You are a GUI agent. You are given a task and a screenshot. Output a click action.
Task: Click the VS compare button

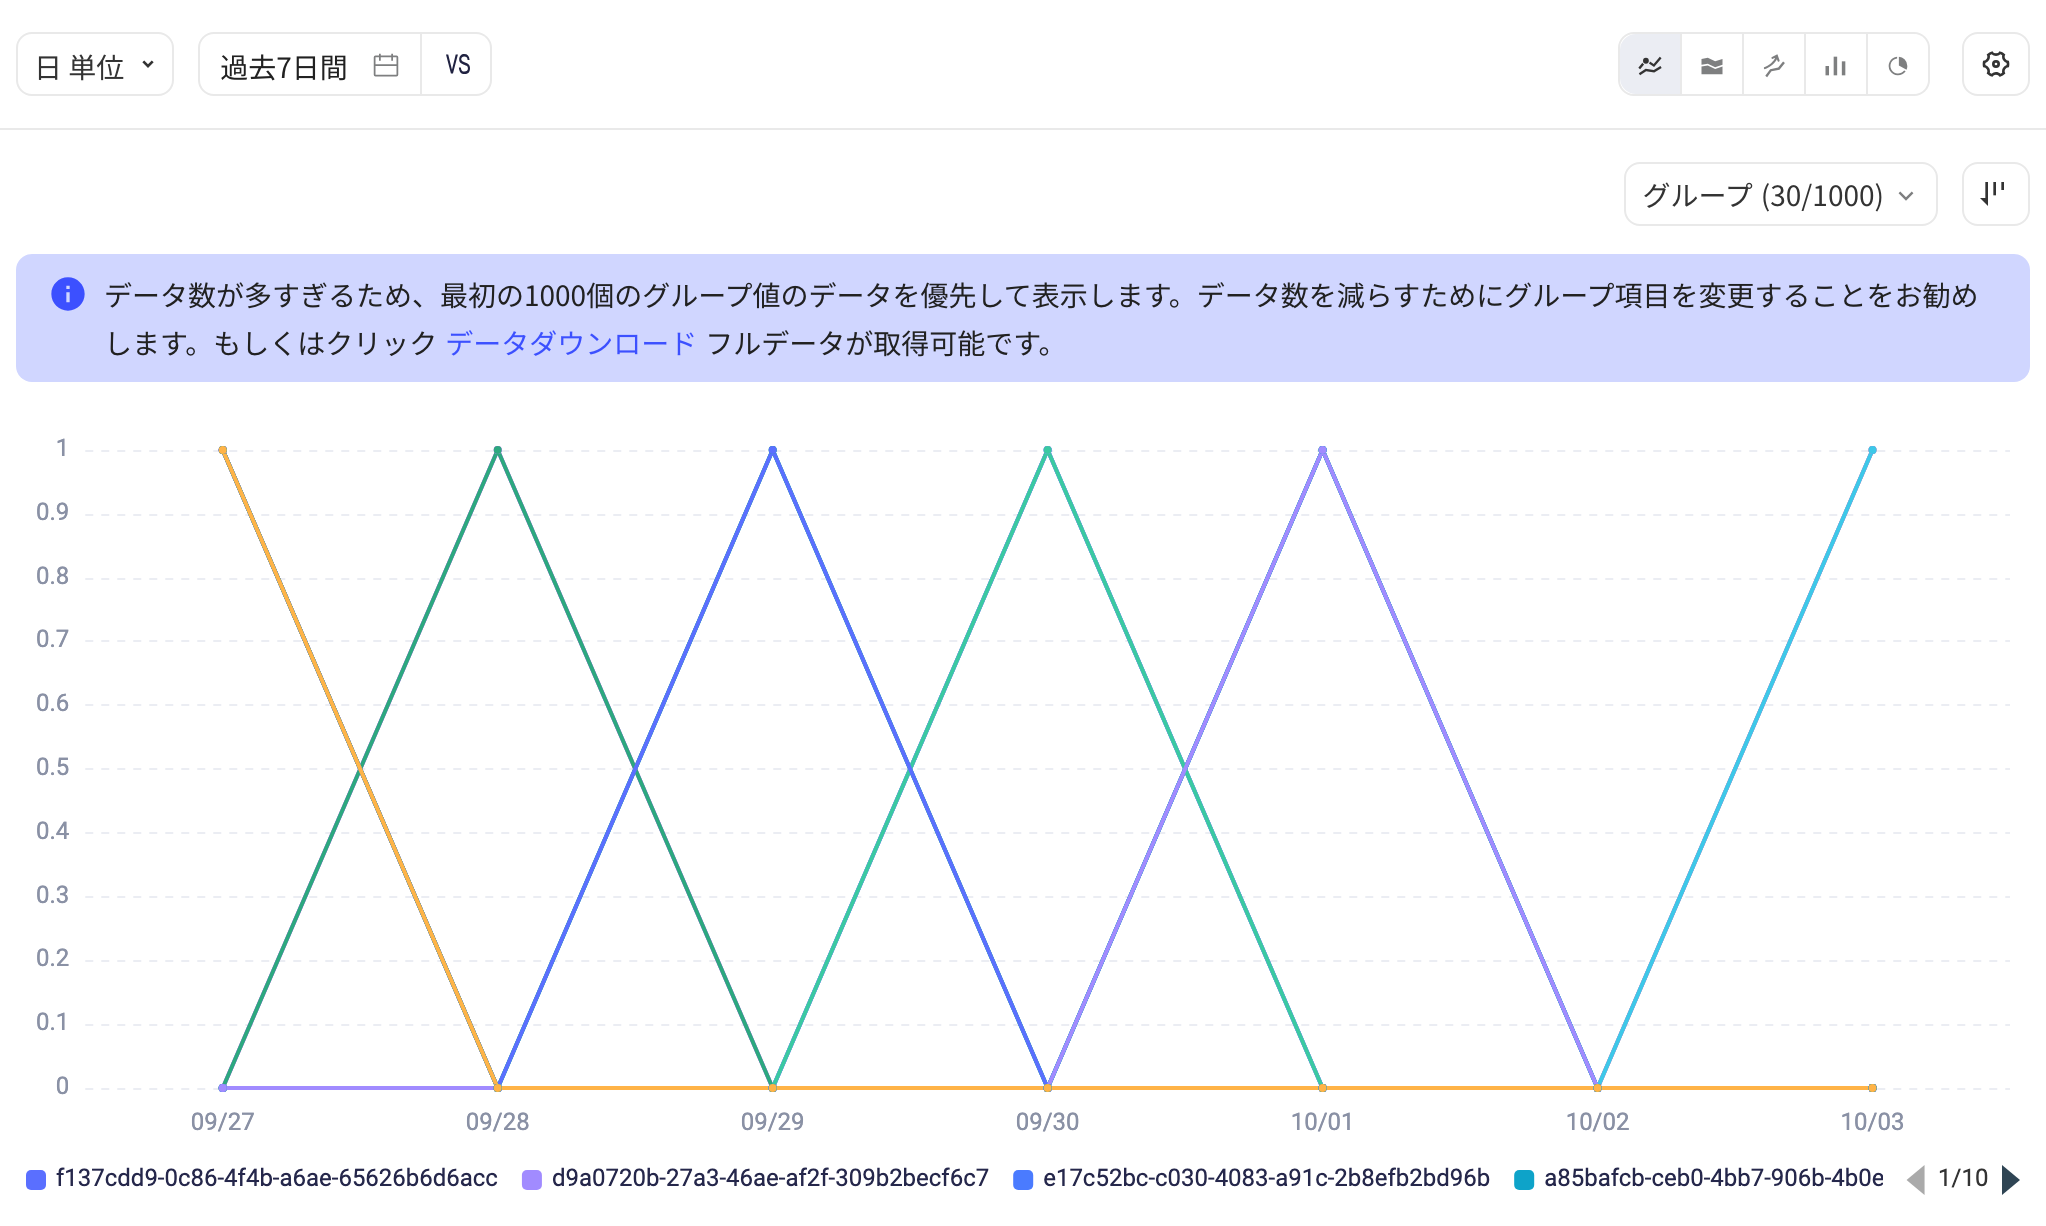tap(457, 64)
